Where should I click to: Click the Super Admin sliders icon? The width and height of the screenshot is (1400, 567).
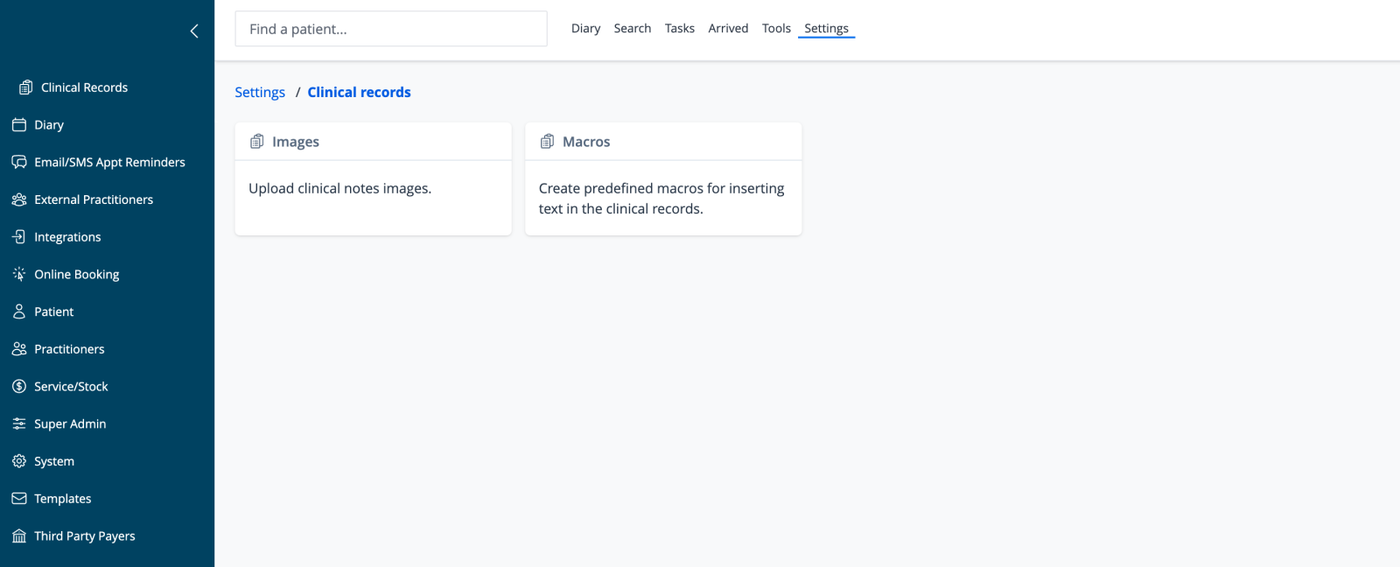click(19, 424)
